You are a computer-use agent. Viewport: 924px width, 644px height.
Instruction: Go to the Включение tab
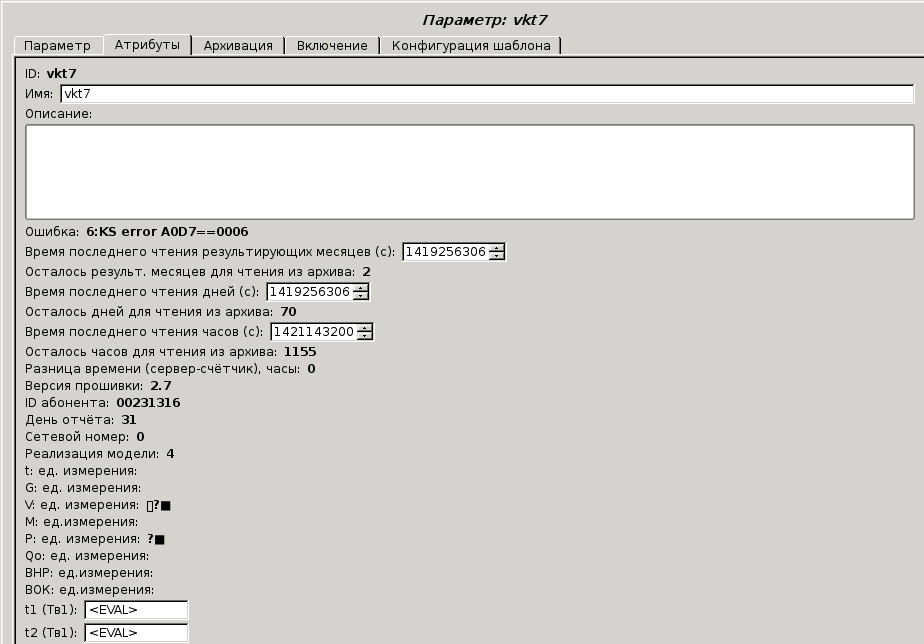334,46
